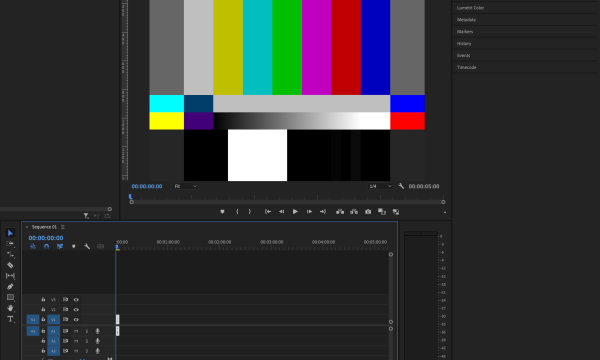This screenshot has height=360, width=600.
Task: Play the sequence in Program Monitor
Action: 295,212
